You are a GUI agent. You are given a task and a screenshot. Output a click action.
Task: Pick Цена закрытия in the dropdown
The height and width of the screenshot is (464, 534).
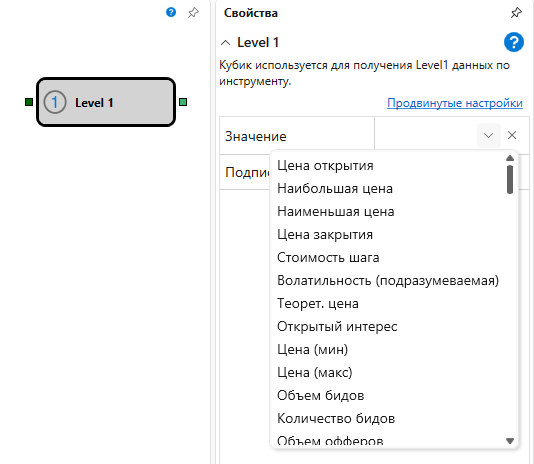(x=325, y=234)
